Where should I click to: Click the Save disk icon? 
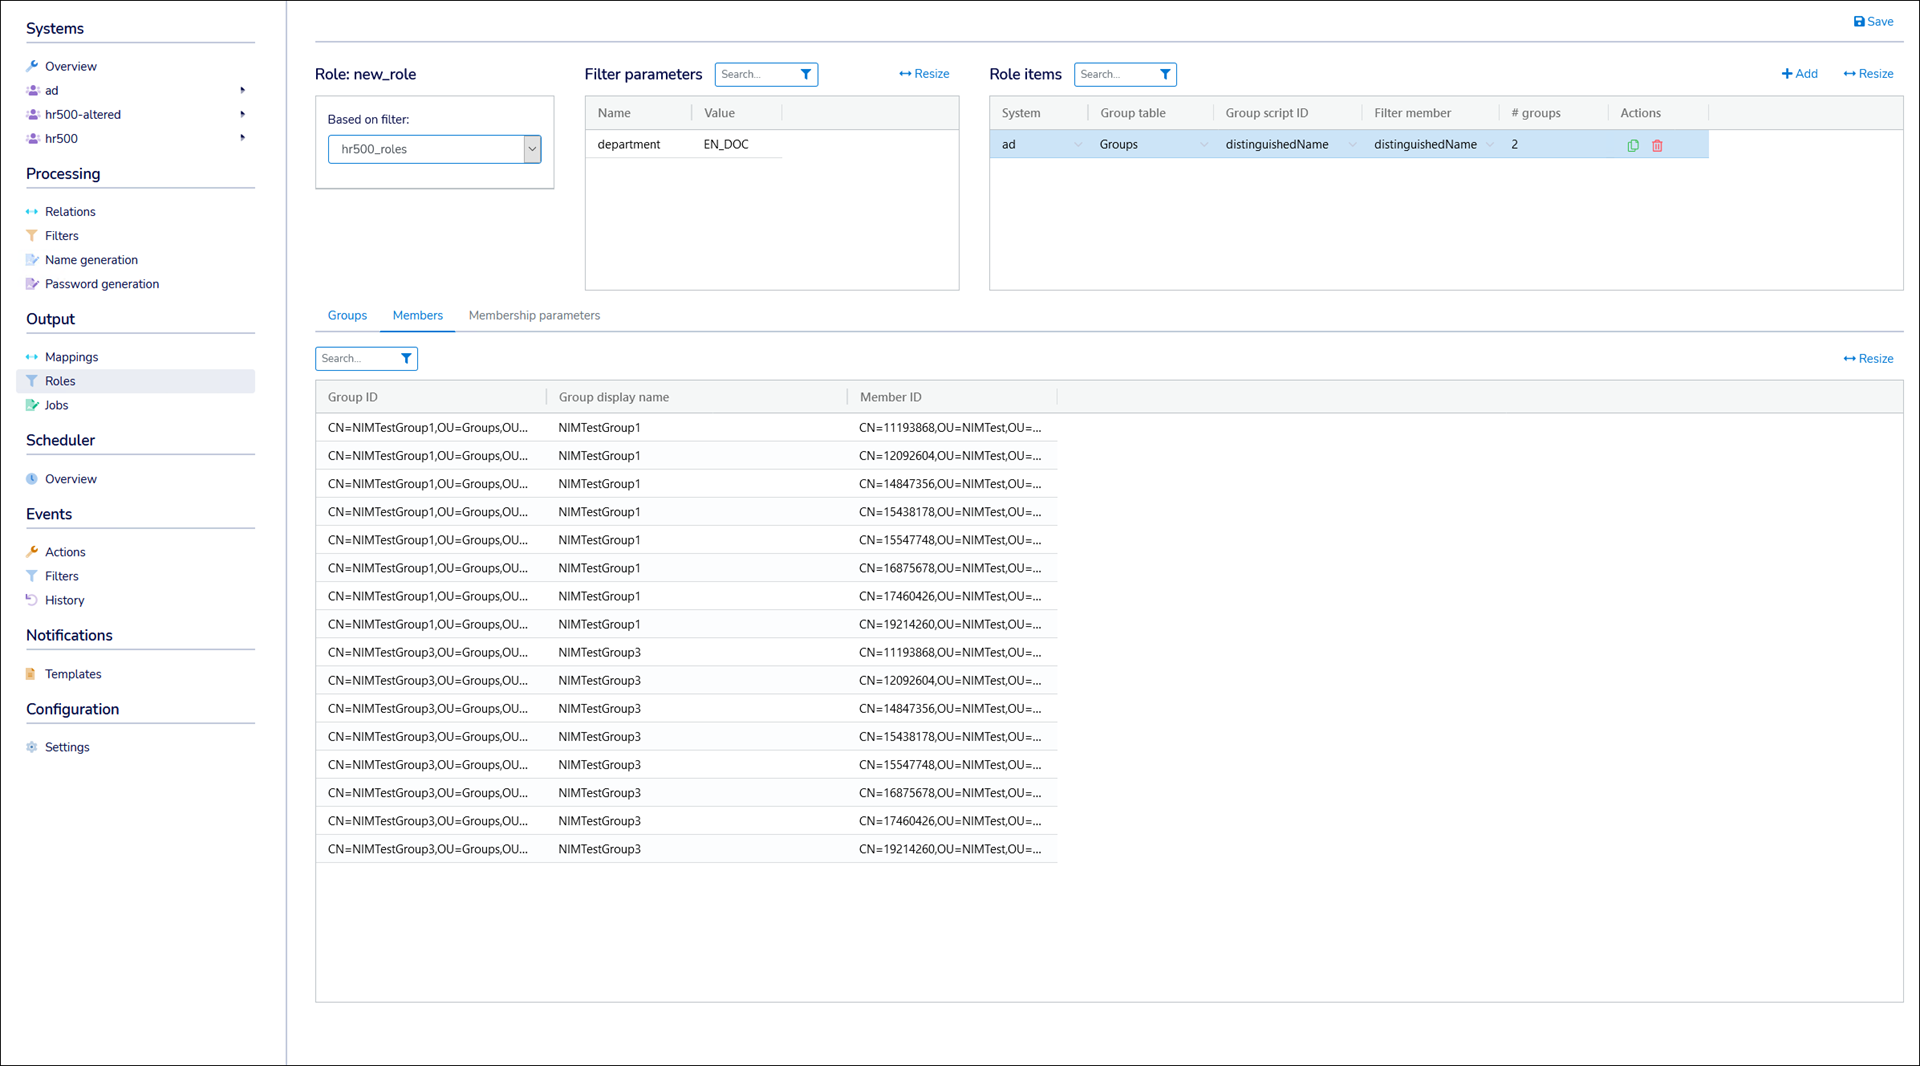1859,21
